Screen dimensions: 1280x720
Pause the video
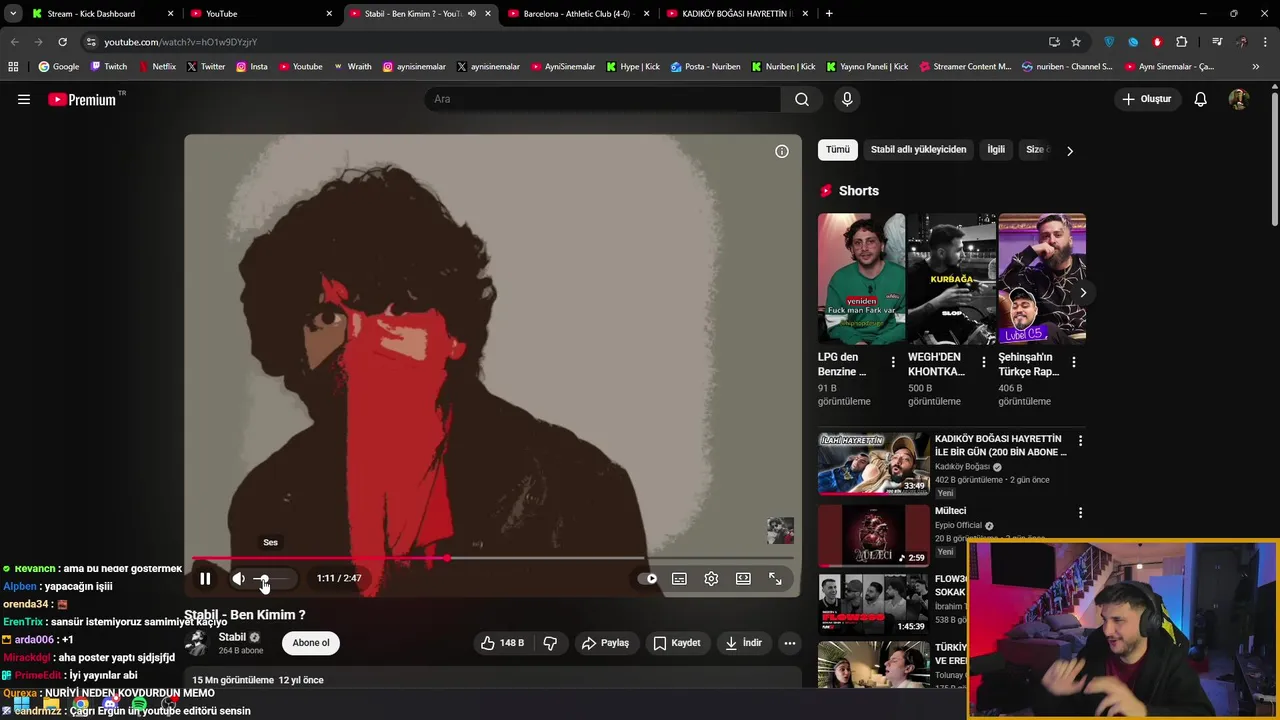click(x=205, y=578)
